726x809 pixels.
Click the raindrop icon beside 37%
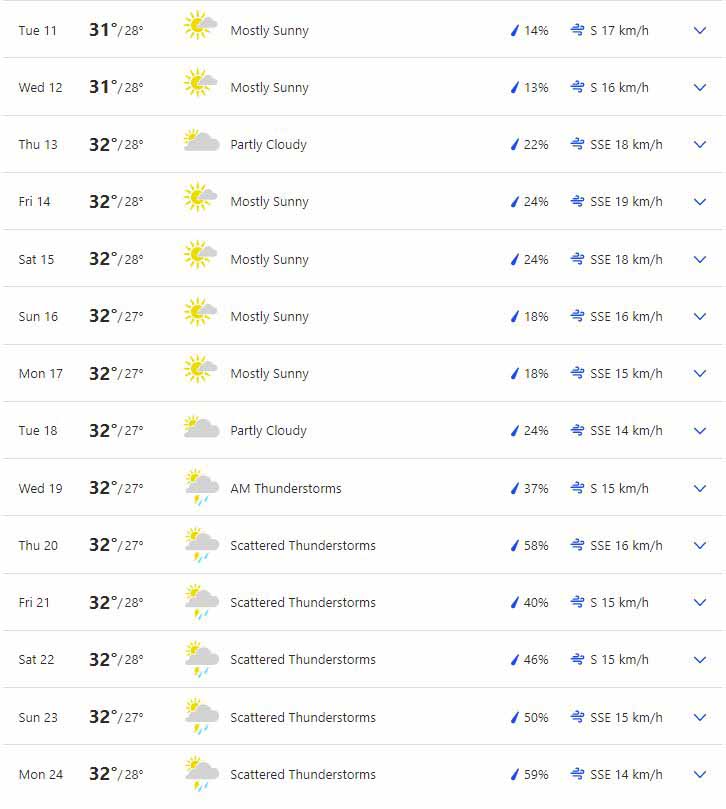[x=514, y=488]
